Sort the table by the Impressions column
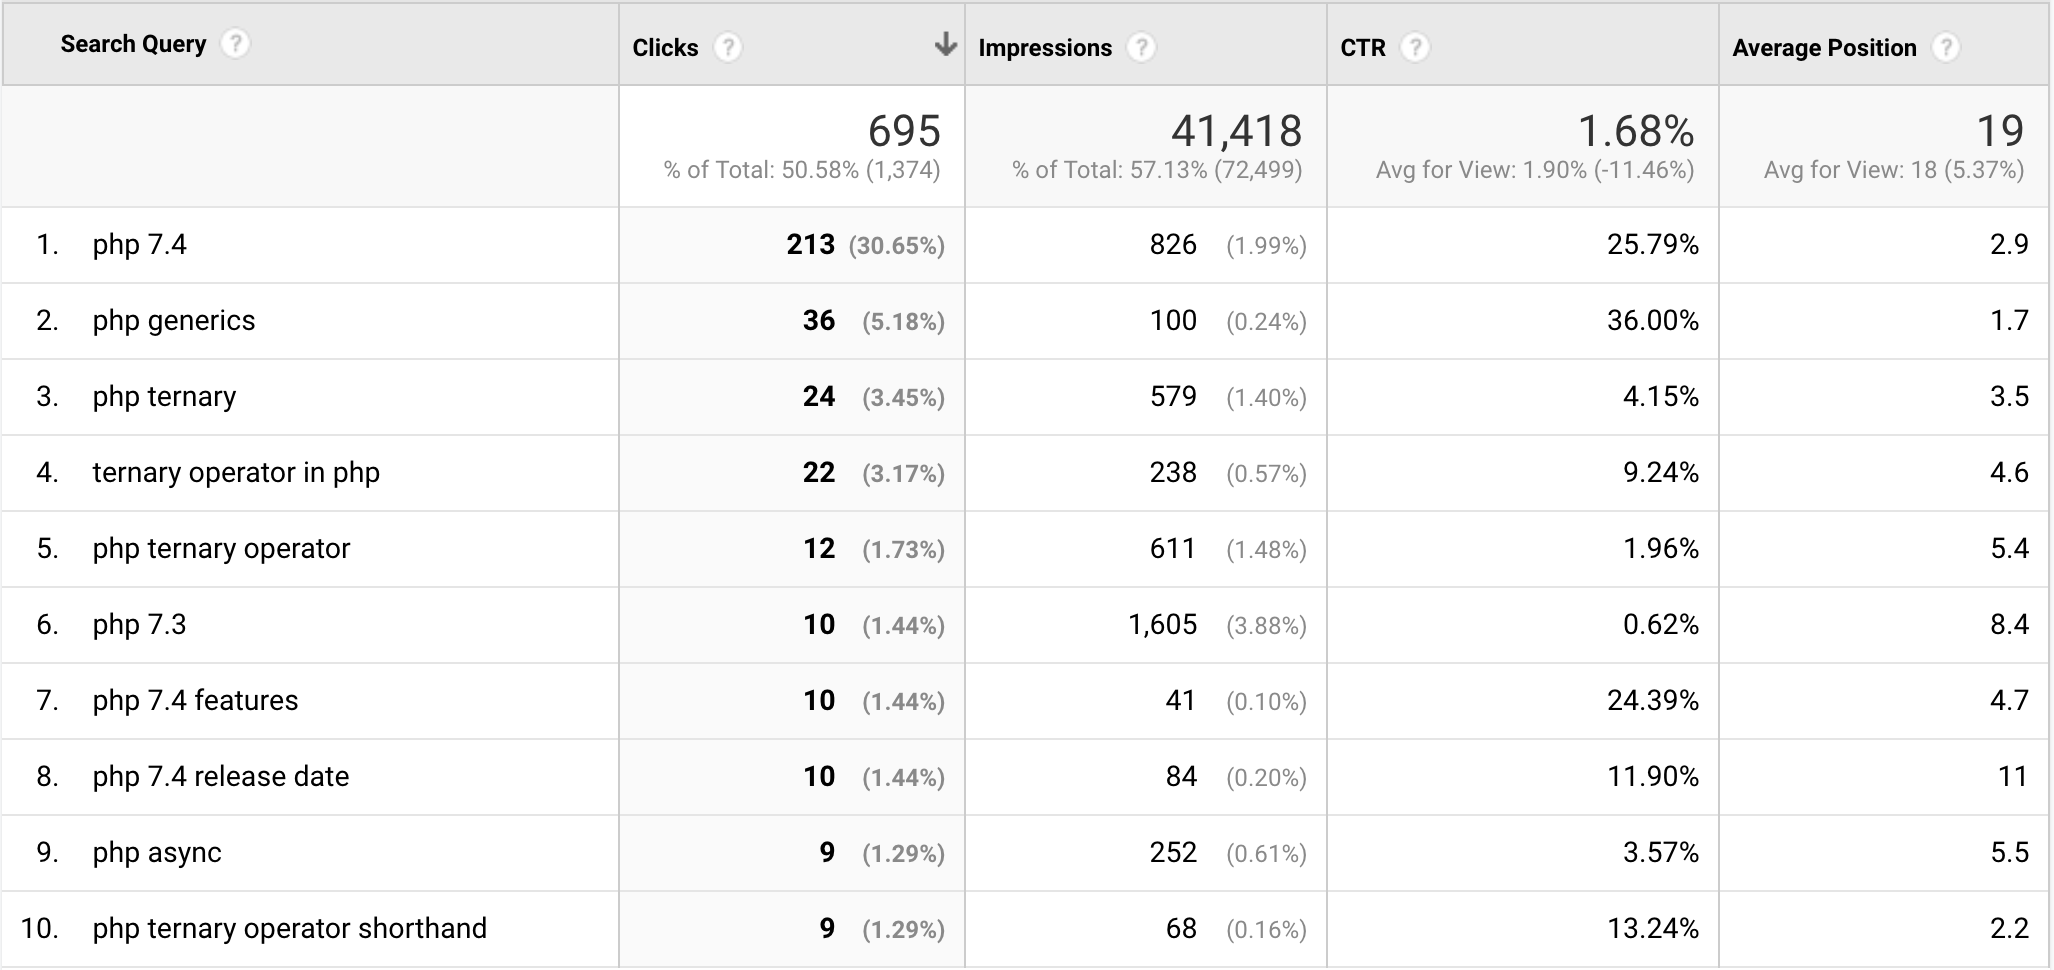 1044,46
